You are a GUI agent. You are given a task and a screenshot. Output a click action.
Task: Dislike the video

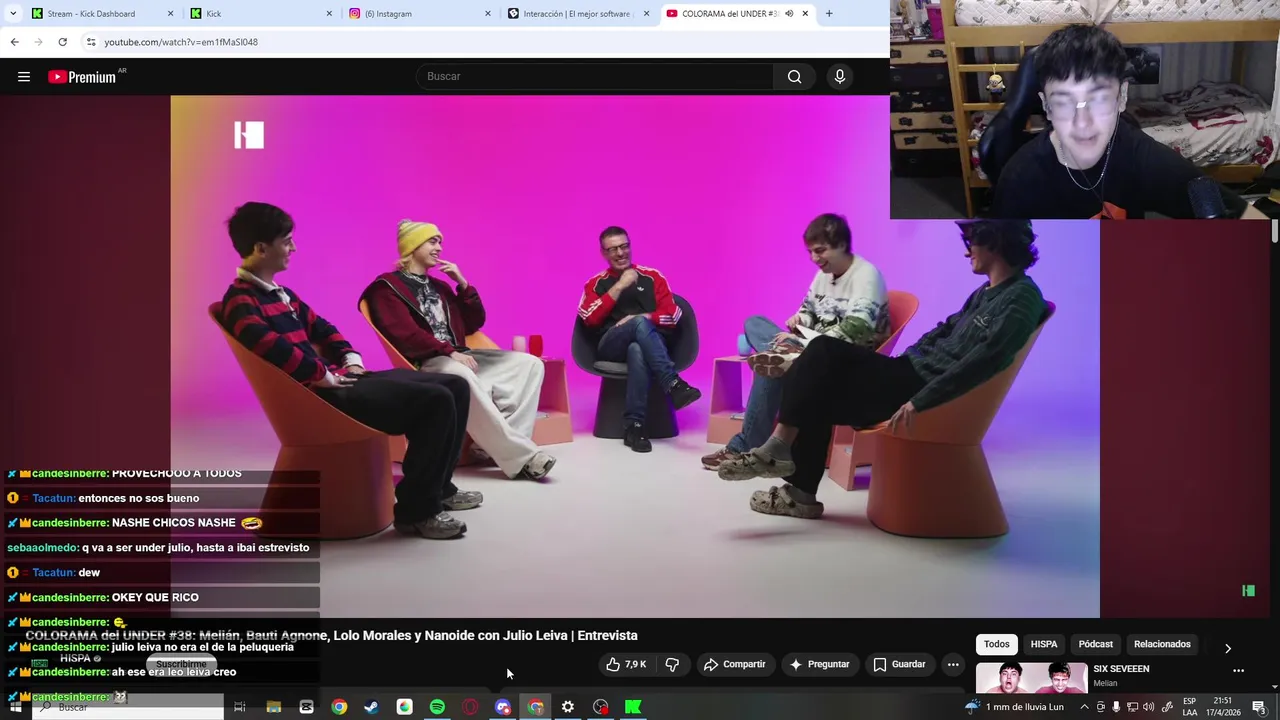672,664
